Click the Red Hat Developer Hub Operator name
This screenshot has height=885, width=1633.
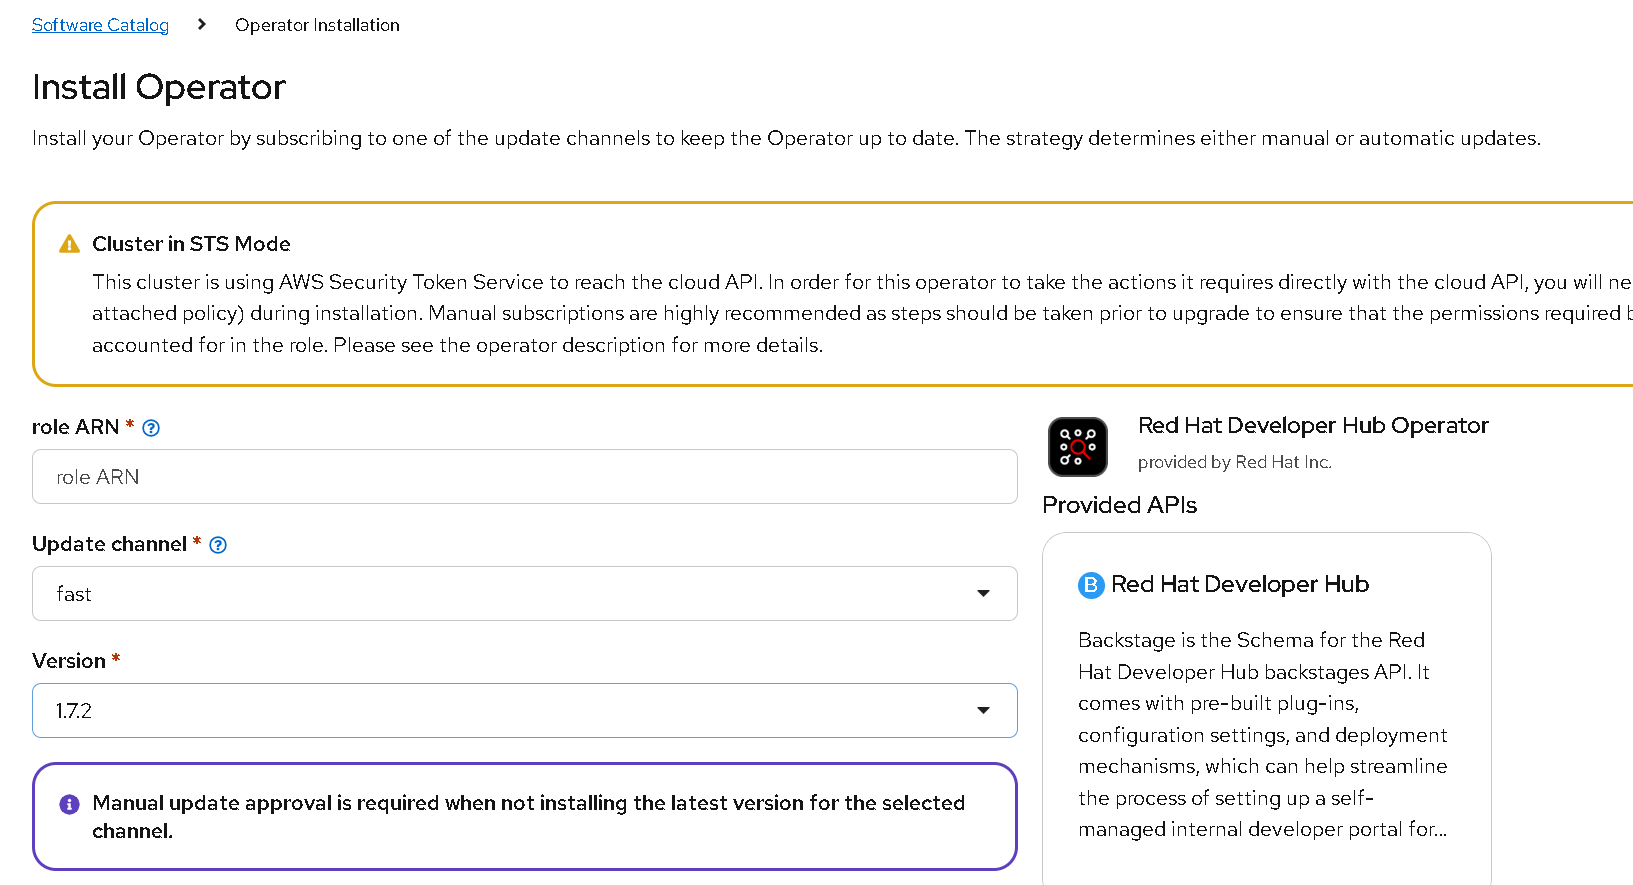click(1312, 425)
